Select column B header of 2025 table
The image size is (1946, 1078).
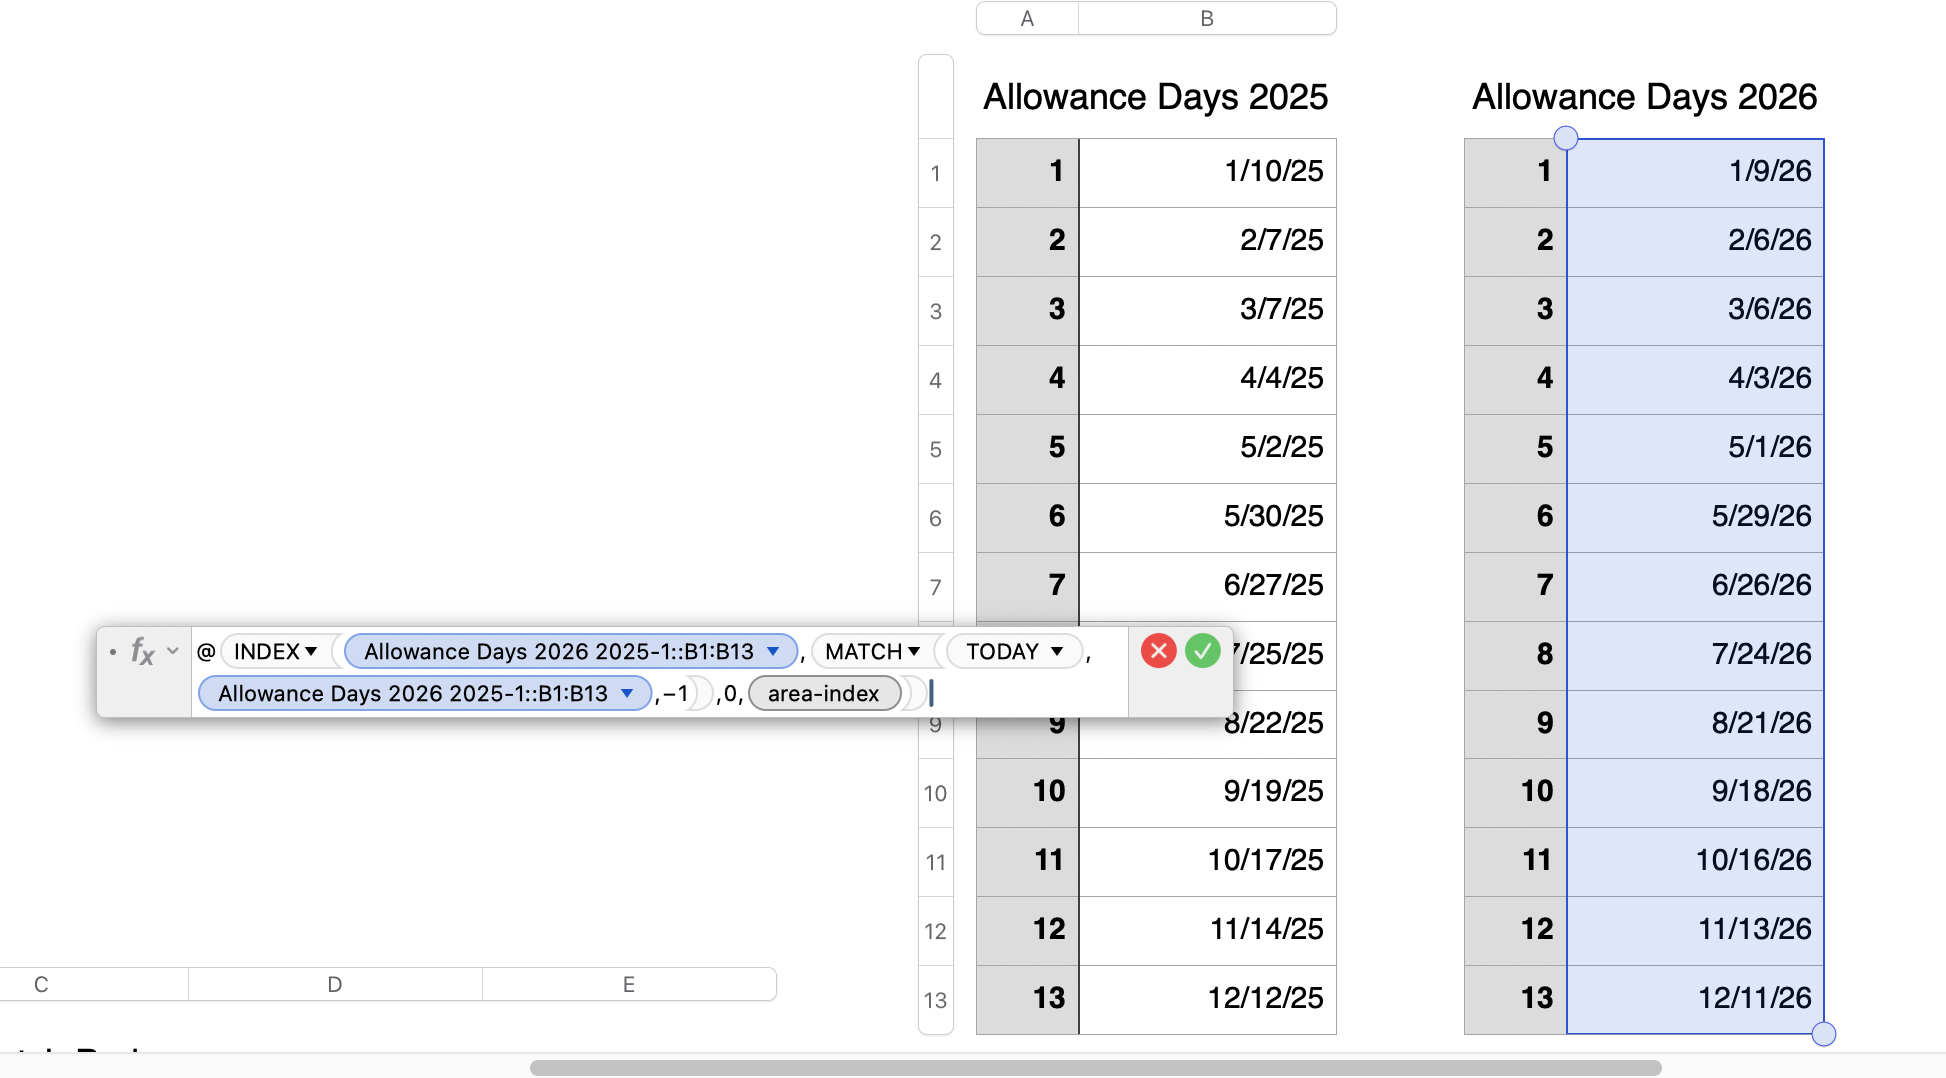pos(1207,19)
